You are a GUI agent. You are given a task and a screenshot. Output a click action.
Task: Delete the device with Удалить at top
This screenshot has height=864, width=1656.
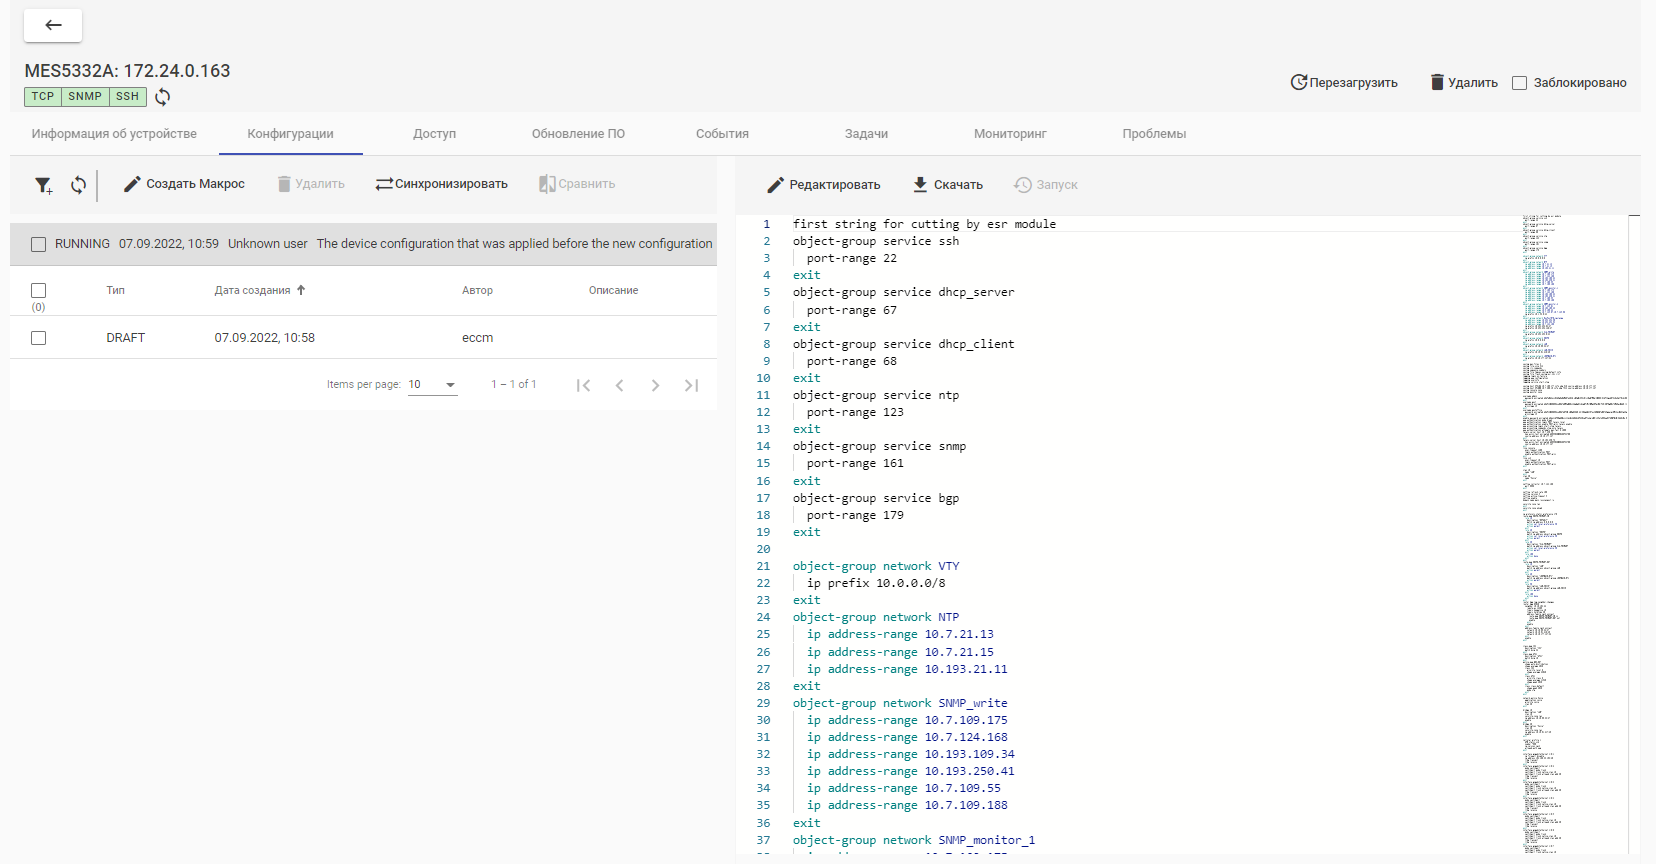[1463, 83]
